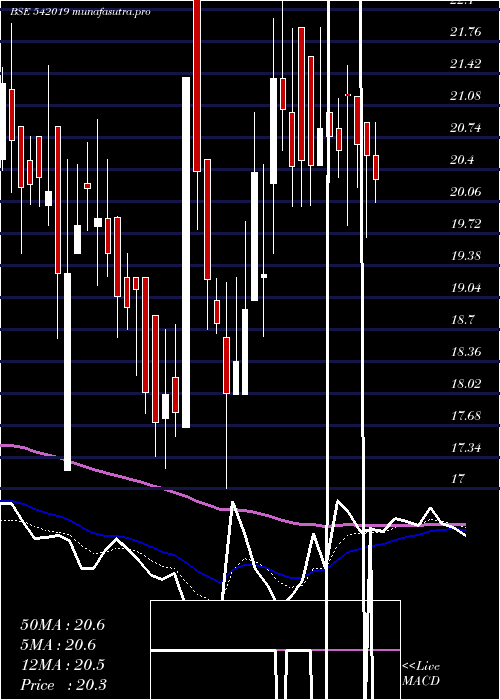The image size is (500, 700).
Task: Select the 17.34 price axis label
Action: click(466, 448)
